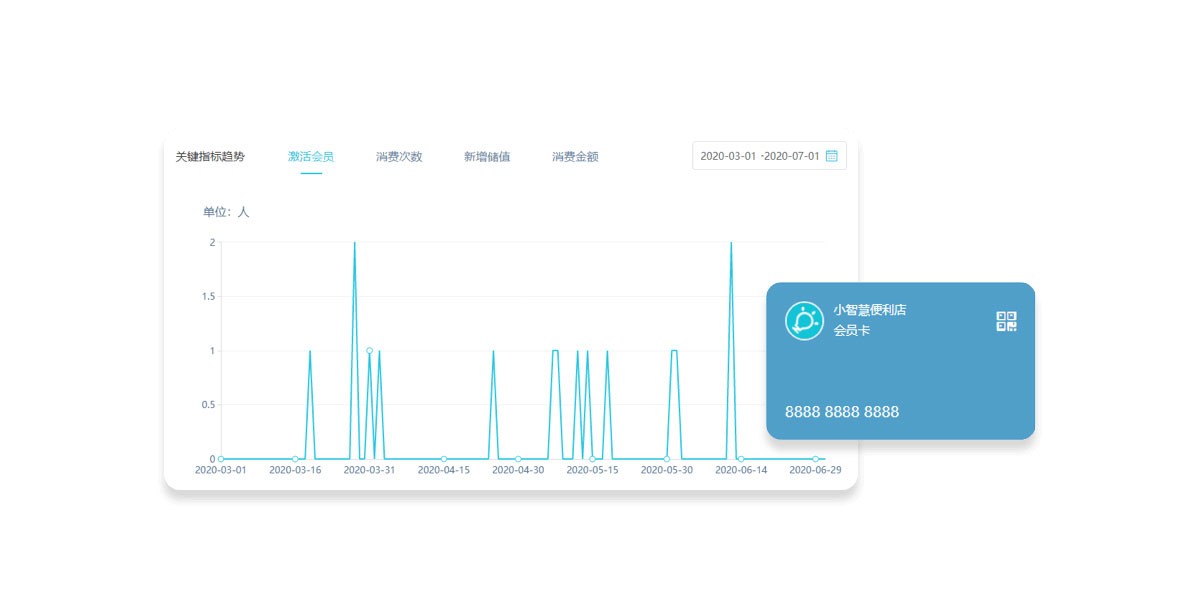Select the 消费金额 tab
Viewport: 1200px width, 600px height.
(x=575, y=157)
